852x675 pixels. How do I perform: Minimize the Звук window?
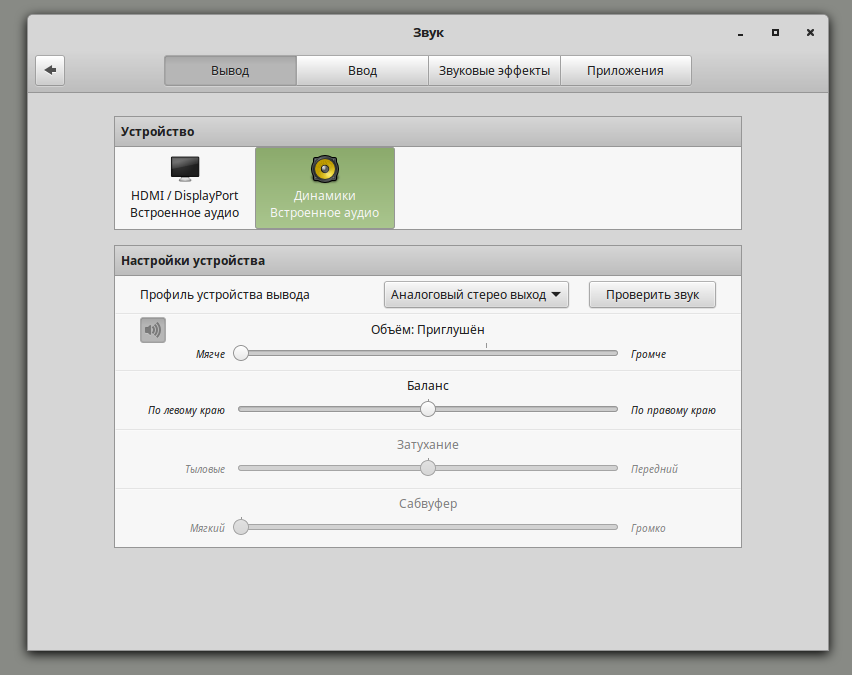point(742,33)
